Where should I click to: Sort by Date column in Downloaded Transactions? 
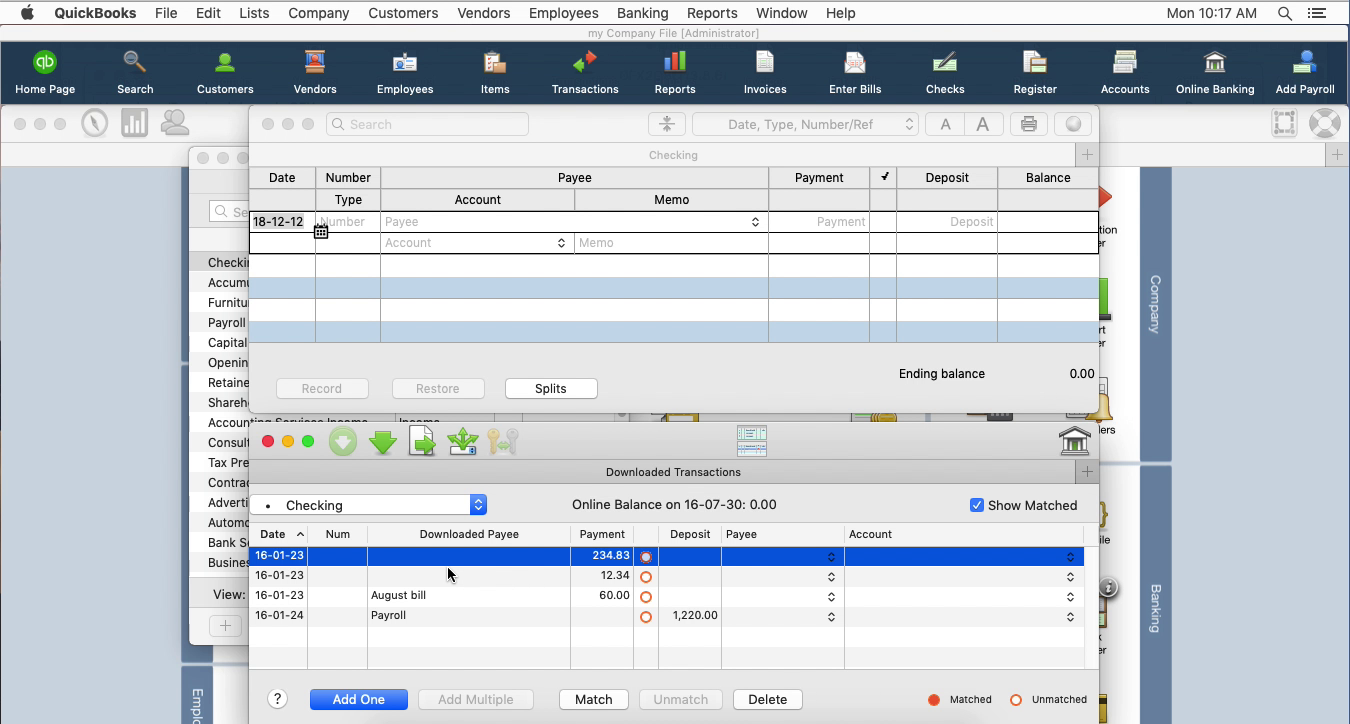pyautogui.click(x=278, y=534)
